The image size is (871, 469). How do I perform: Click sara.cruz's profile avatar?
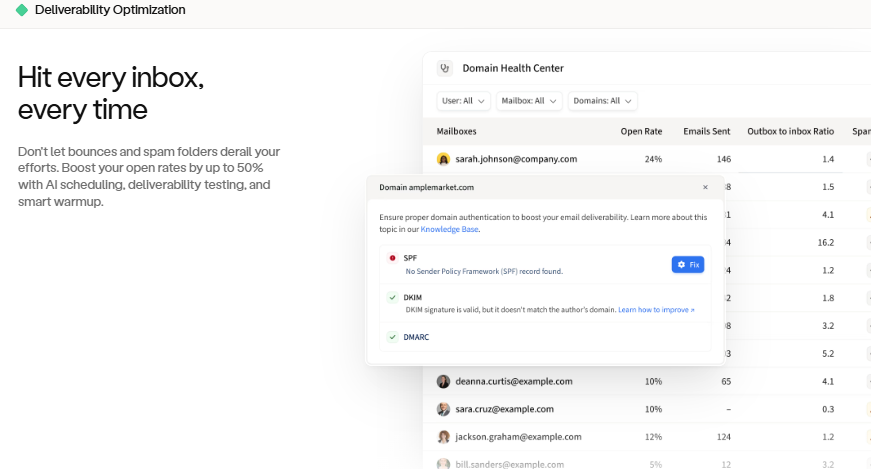click(444, 409)
